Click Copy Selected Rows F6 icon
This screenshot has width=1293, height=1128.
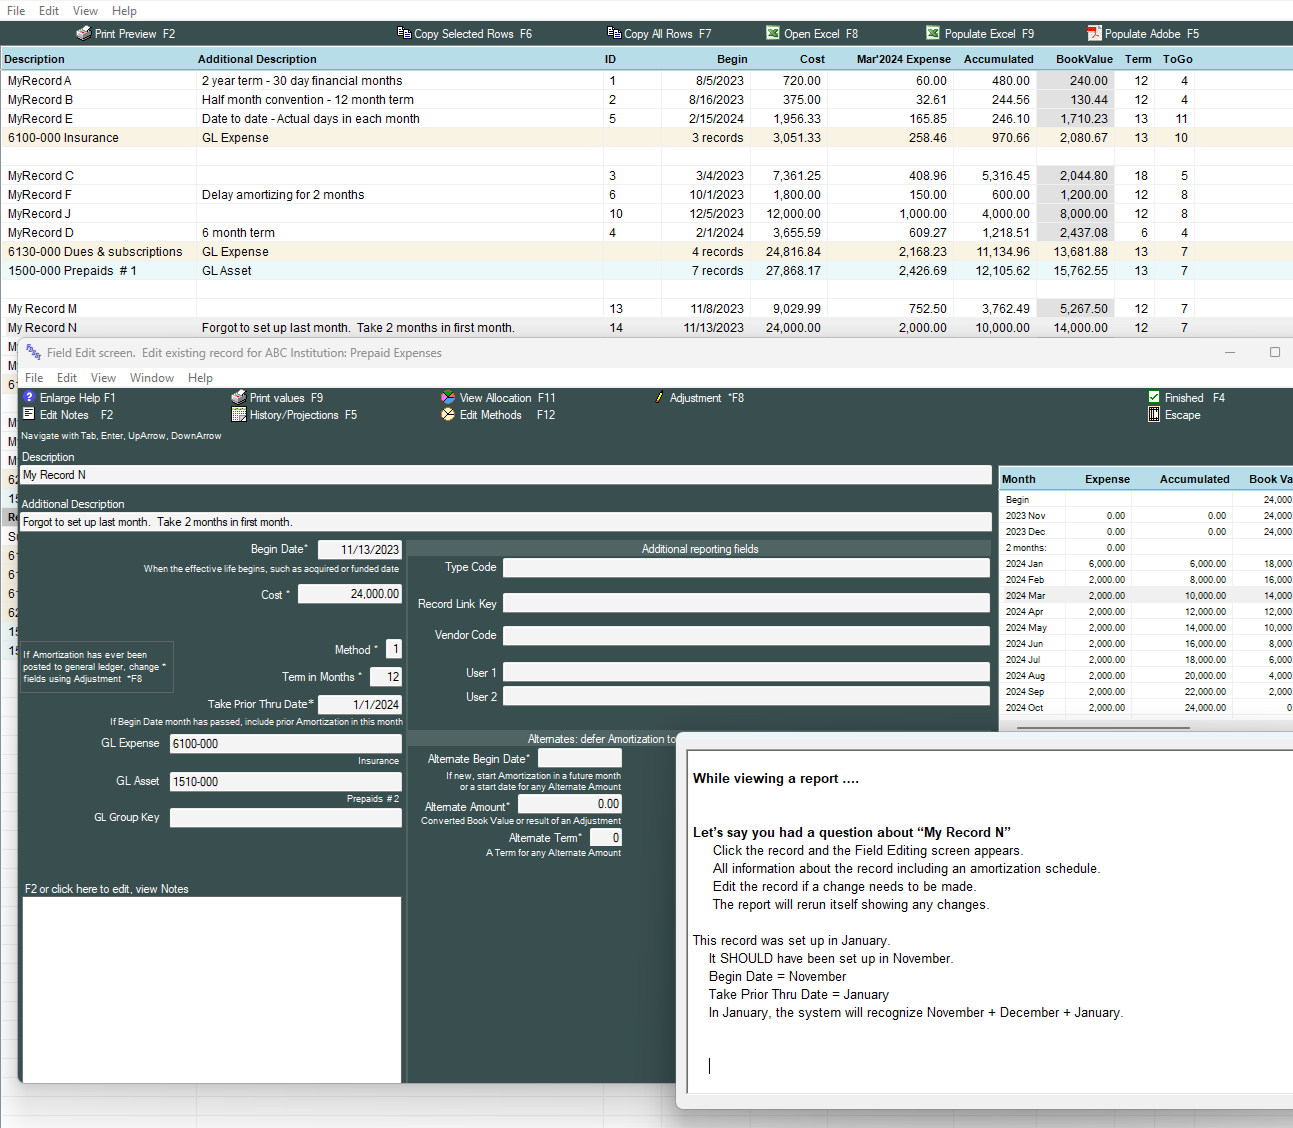(404, 33)
